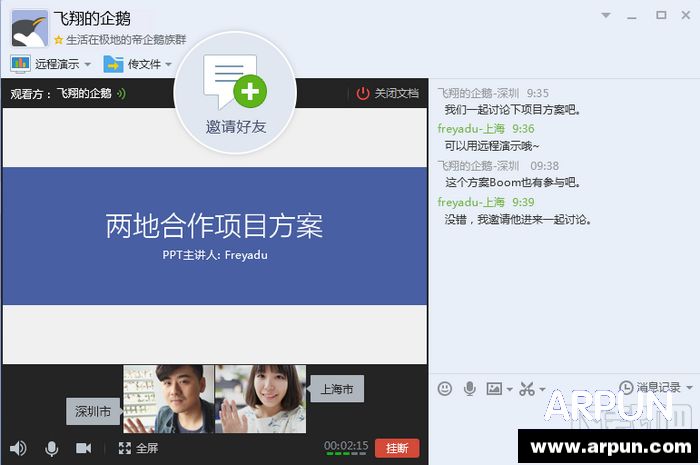Click the screenshot scissors icon
700x465 pixels.
point(527,389)
